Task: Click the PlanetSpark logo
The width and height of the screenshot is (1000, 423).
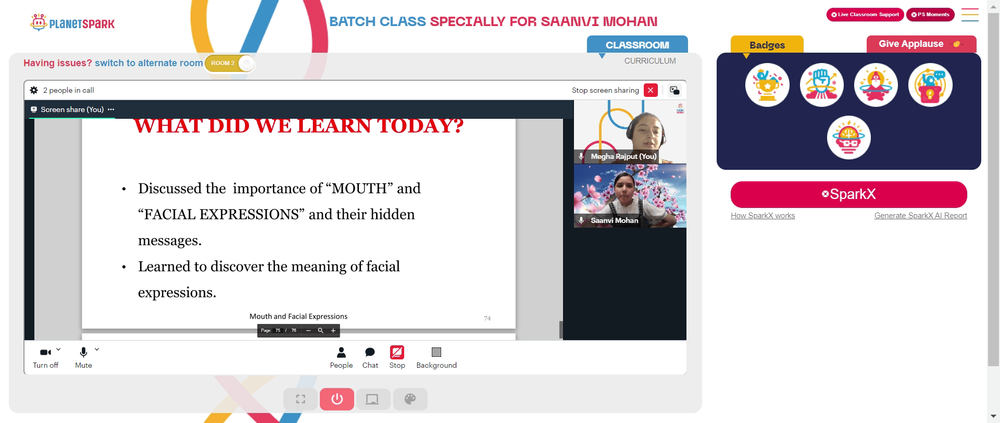Action: click(72, 23)
